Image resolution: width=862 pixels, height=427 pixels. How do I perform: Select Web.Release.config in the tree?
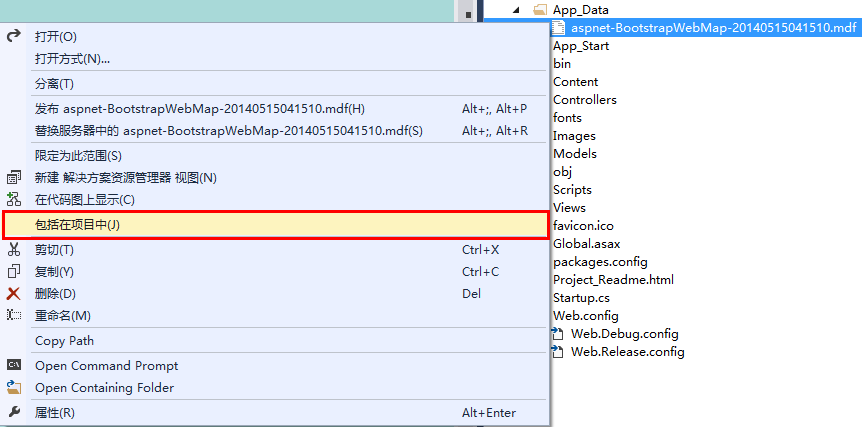(x=627, y=351)
